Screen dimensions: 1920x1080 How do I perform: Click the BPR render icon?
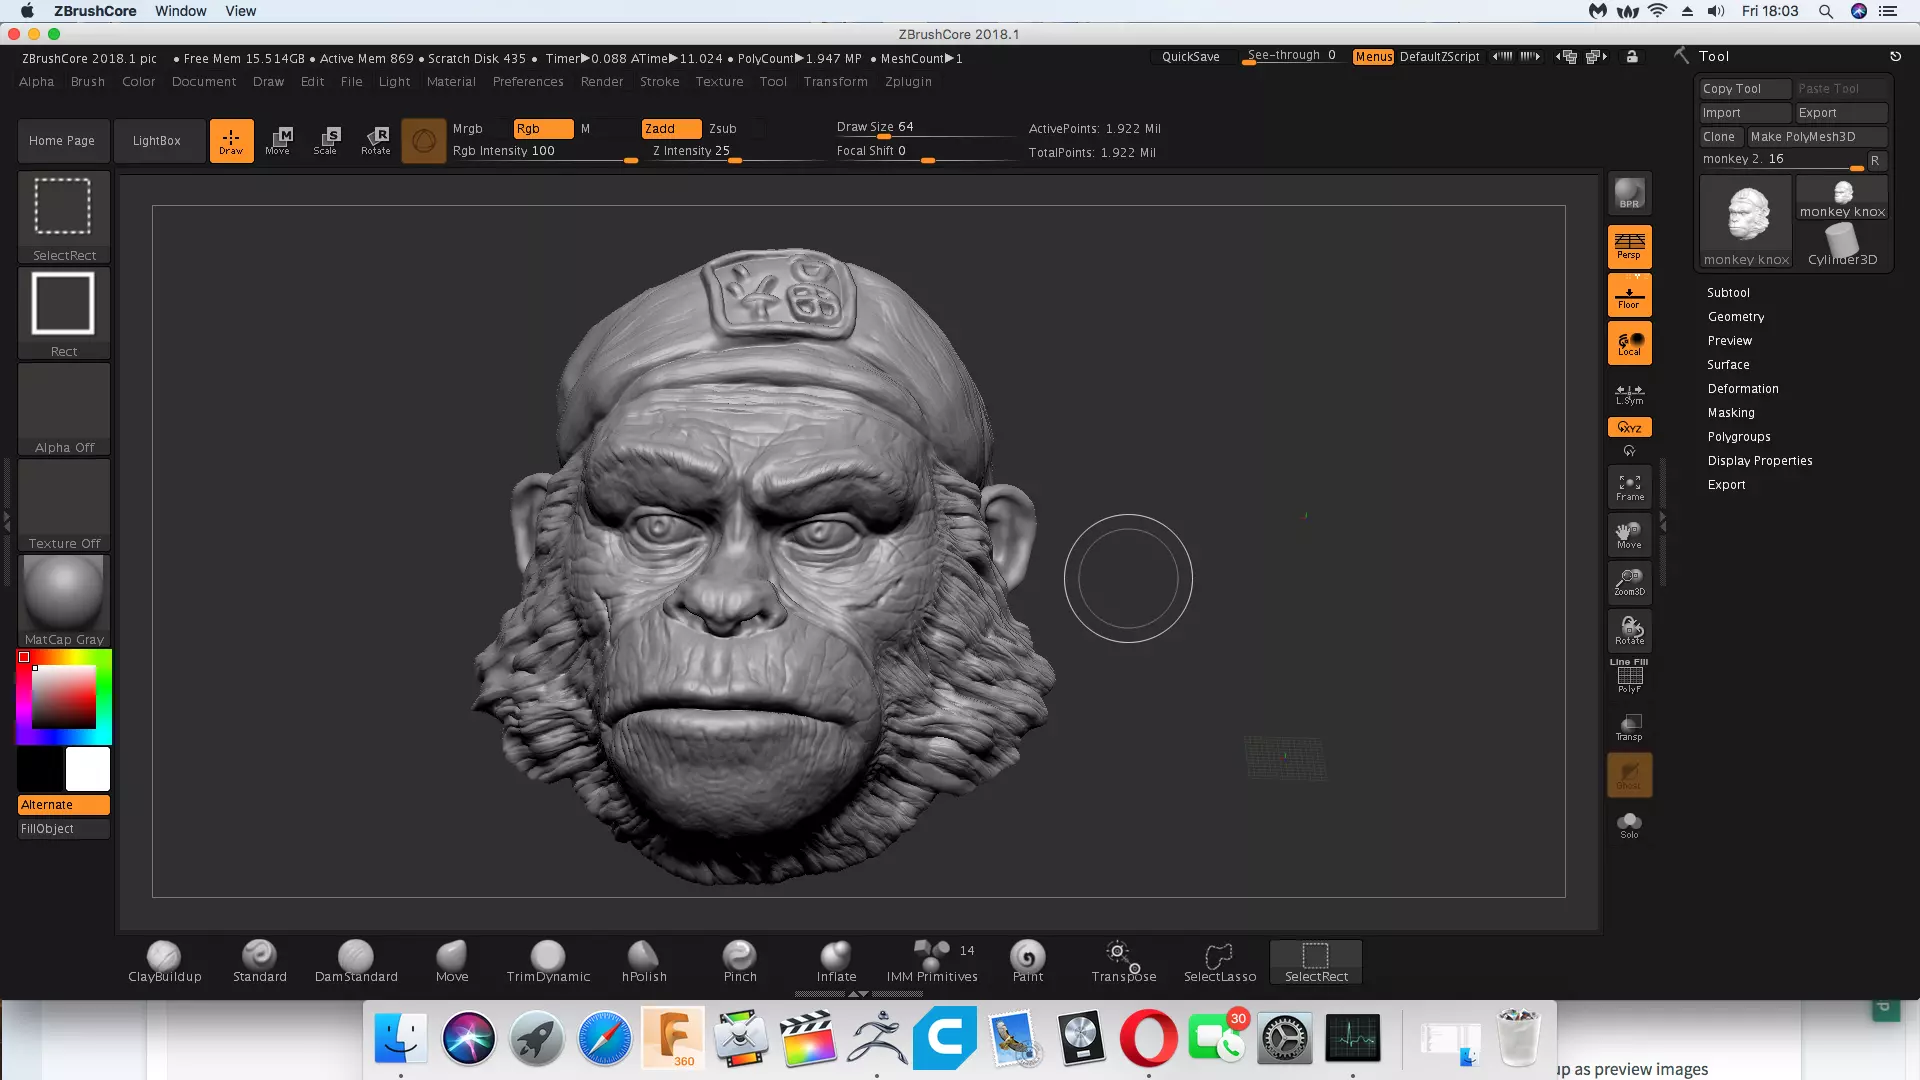(x=1629, y=194)
